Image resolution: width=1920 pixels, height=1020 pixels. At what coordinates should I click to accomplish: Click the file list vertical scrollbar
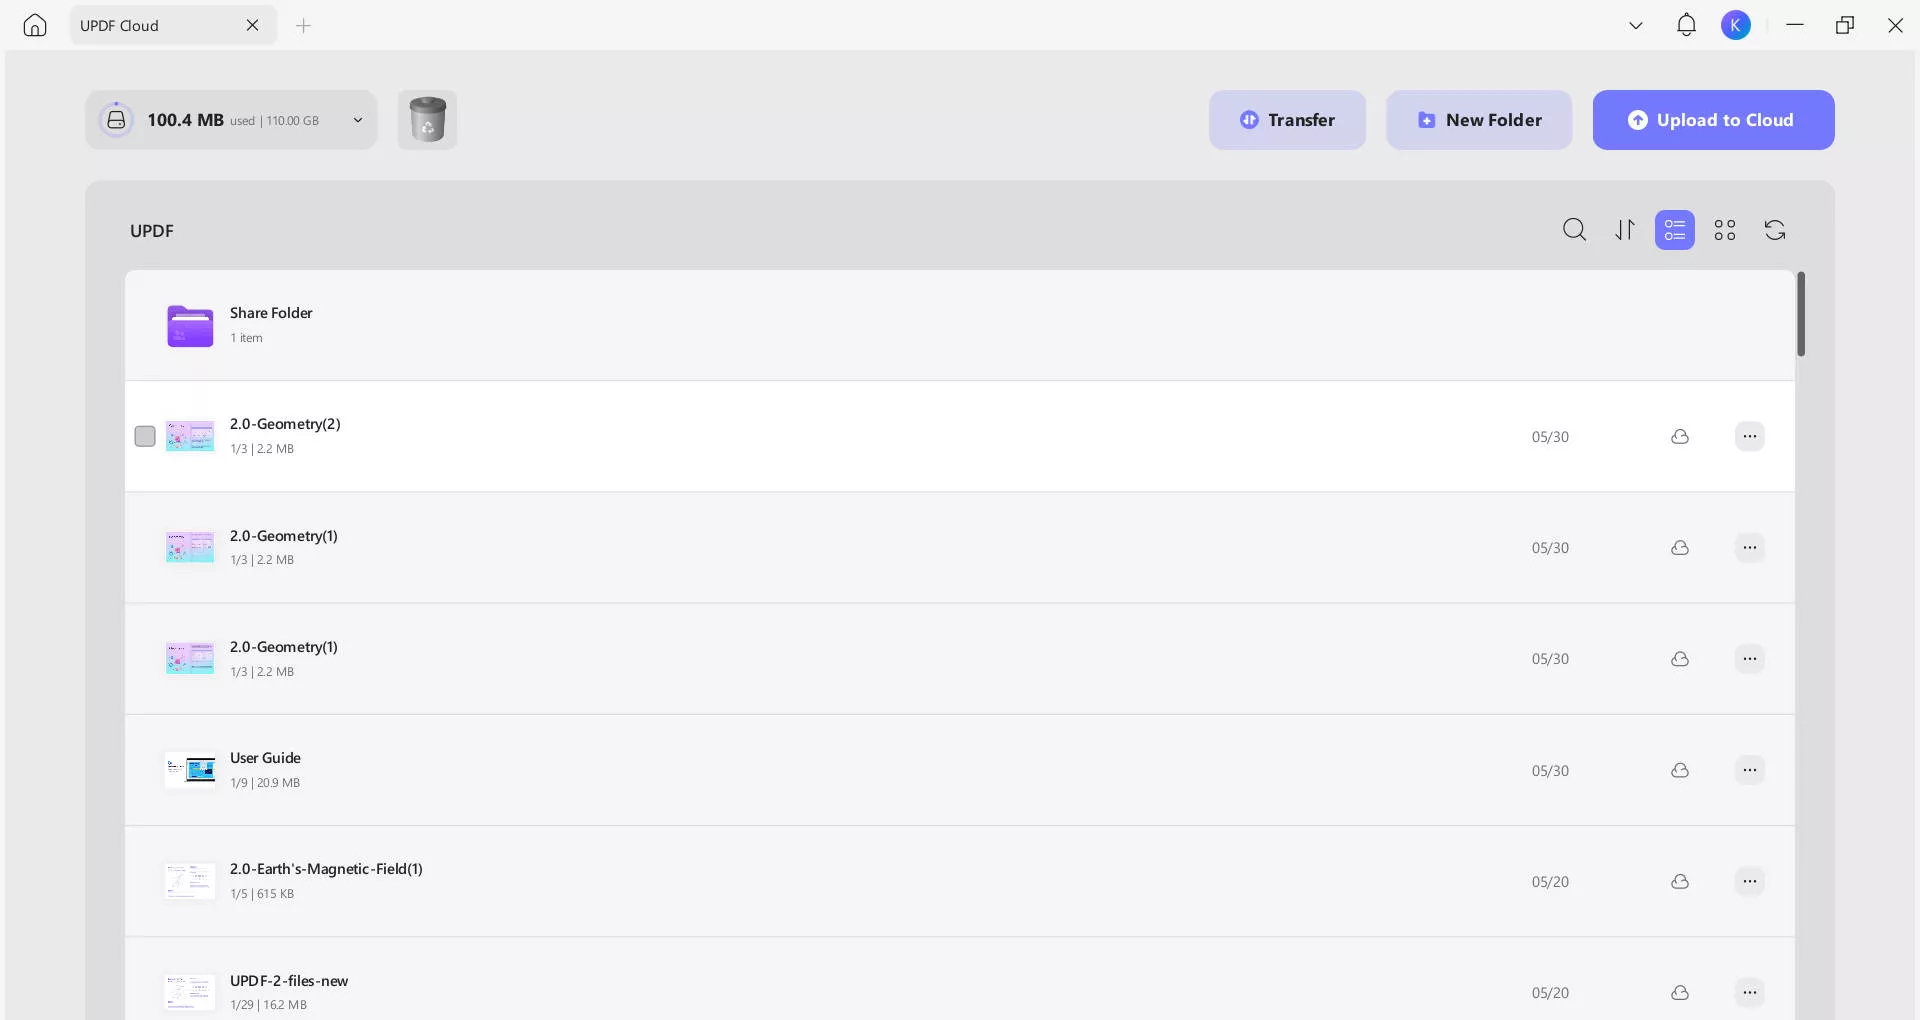pos(1801,314)
